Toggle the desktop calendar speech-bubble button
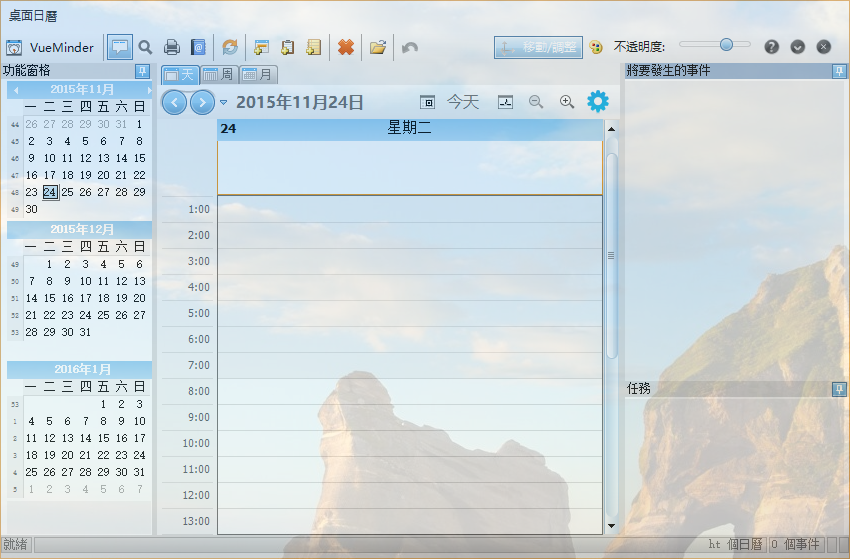The image size is (850, 559). (x=120, y=47)
